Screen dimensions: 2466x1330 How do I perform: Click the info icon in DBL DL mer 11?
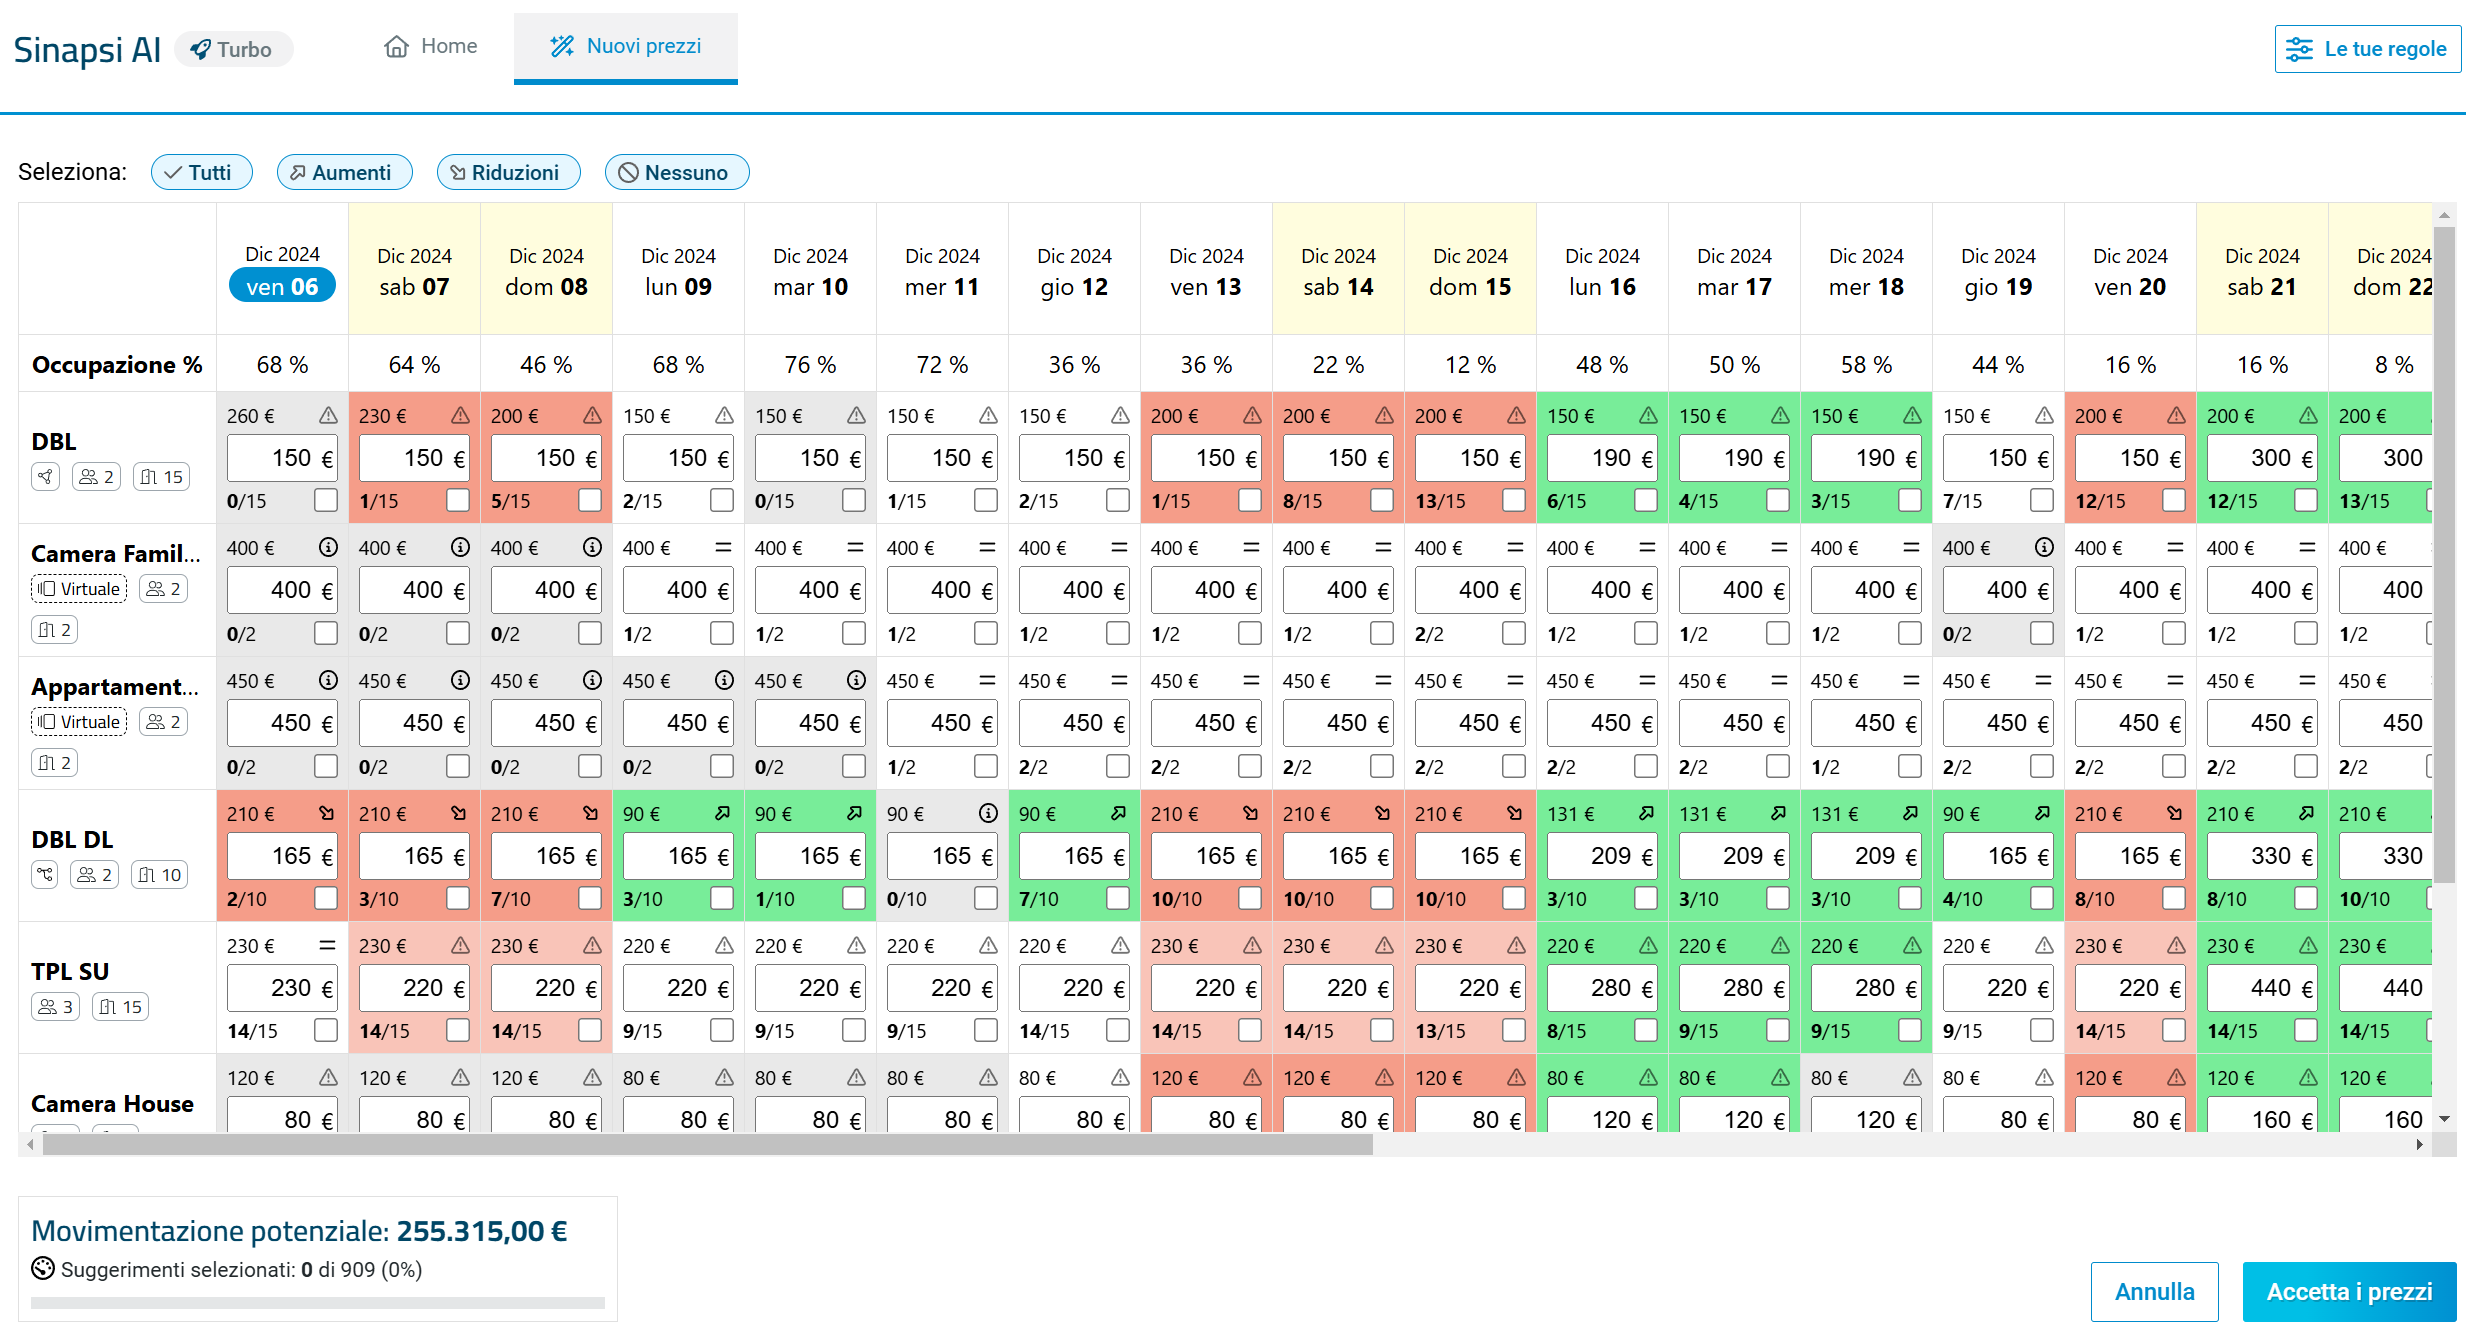tap(988, 813)
